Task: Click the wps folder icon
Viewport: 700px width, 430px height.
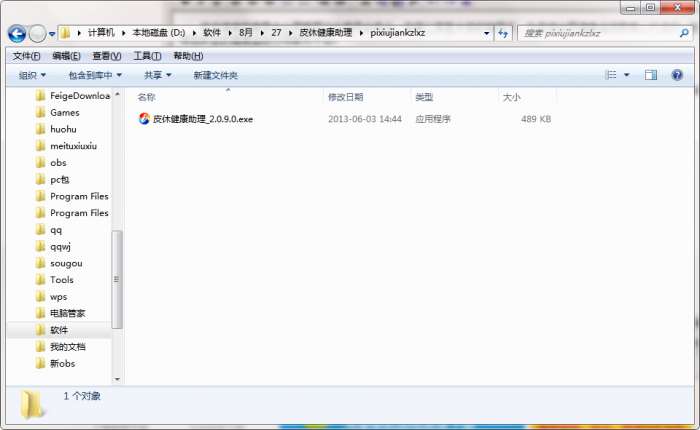Action: point(41,296)
